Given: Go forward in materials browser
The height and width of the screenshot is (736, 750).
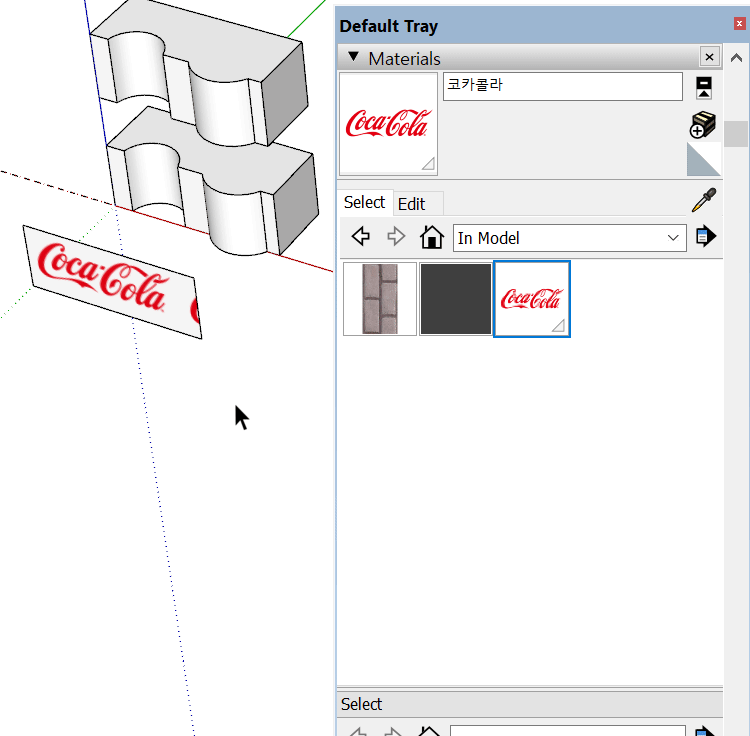Looking at the screenshot, I should pos(396,236).
